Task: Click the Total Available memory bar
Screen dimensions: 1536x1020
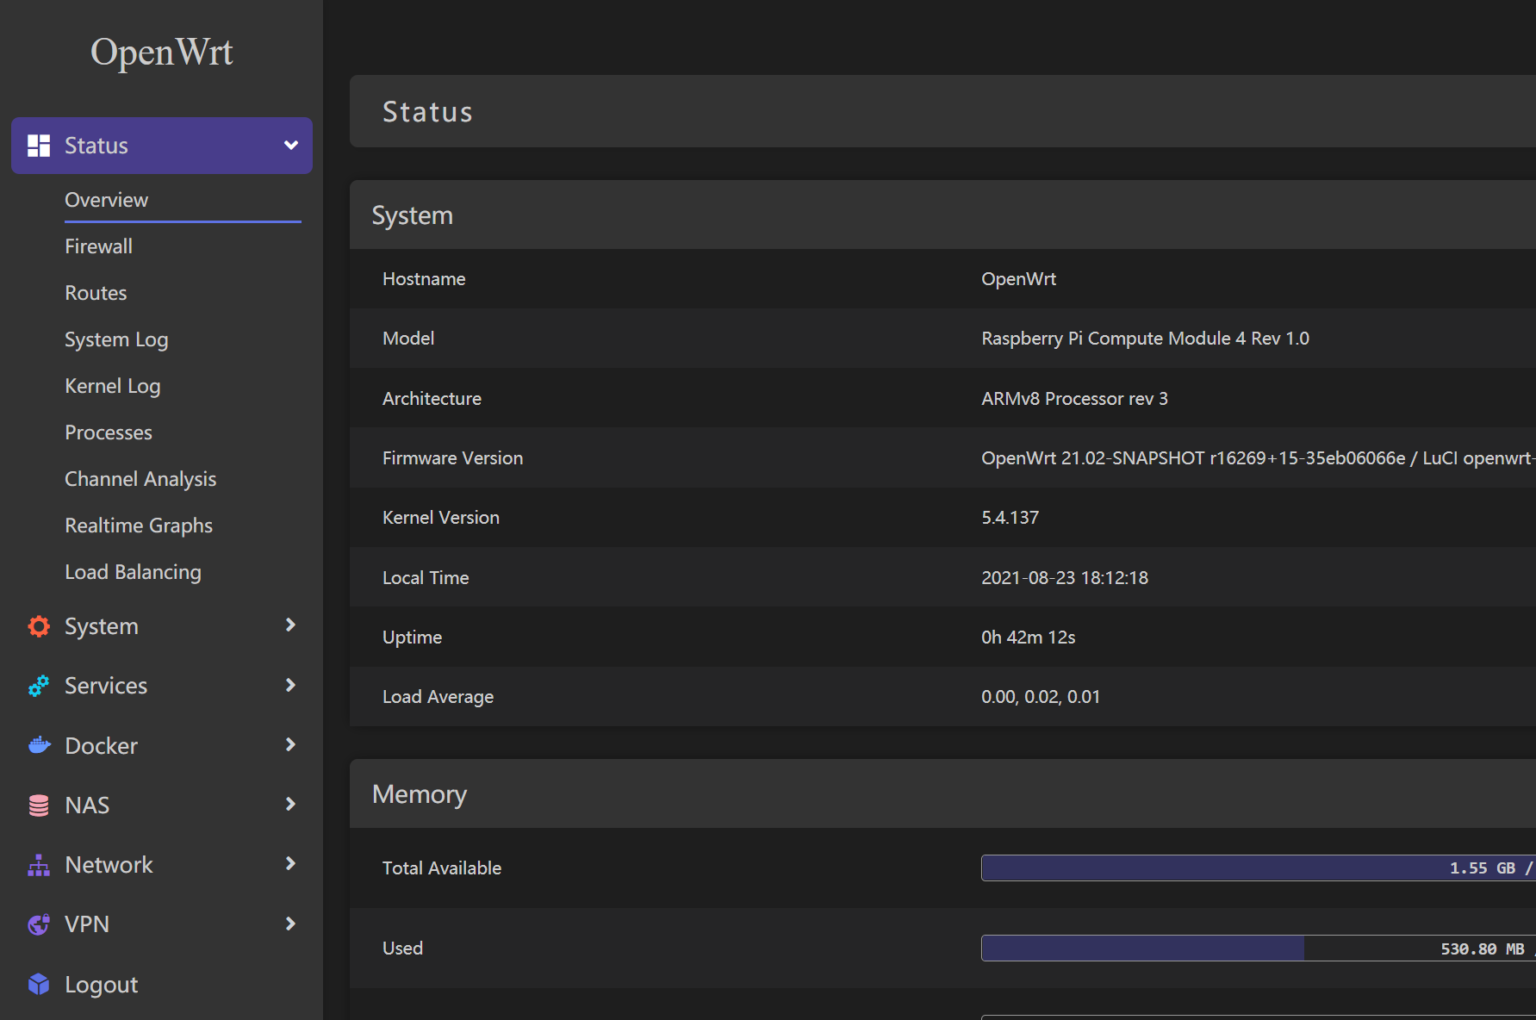Action: pyautogui.click(x=1250, y=868)
